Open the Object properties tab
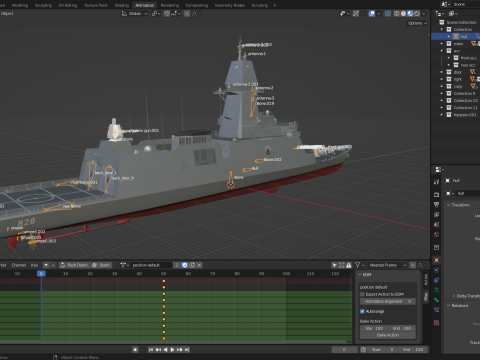 pyautogui.click(x=436, y=260)
